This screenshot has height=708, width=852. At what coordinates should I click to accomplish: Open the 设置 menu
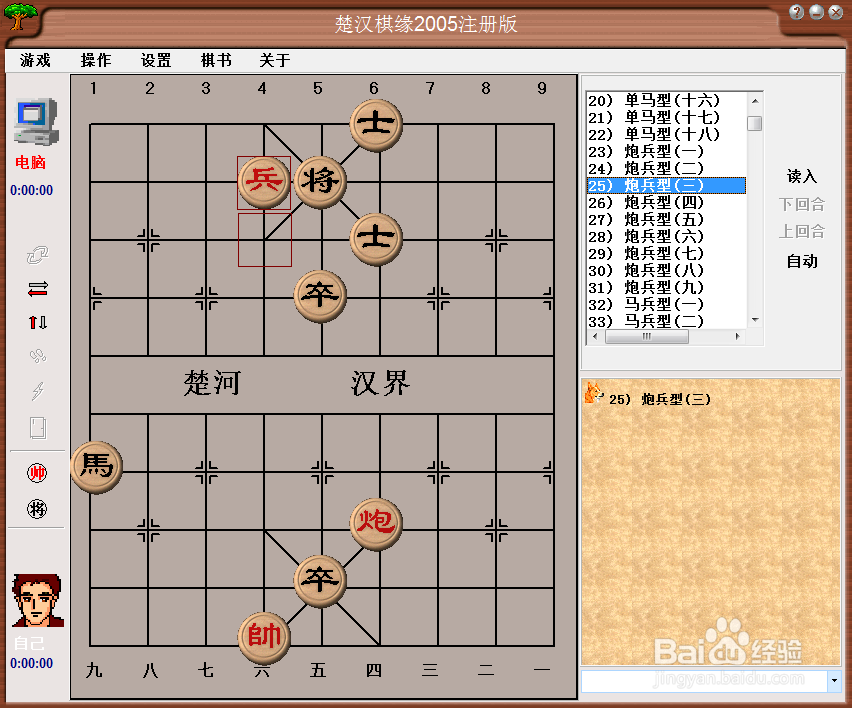tap(156, 60)
